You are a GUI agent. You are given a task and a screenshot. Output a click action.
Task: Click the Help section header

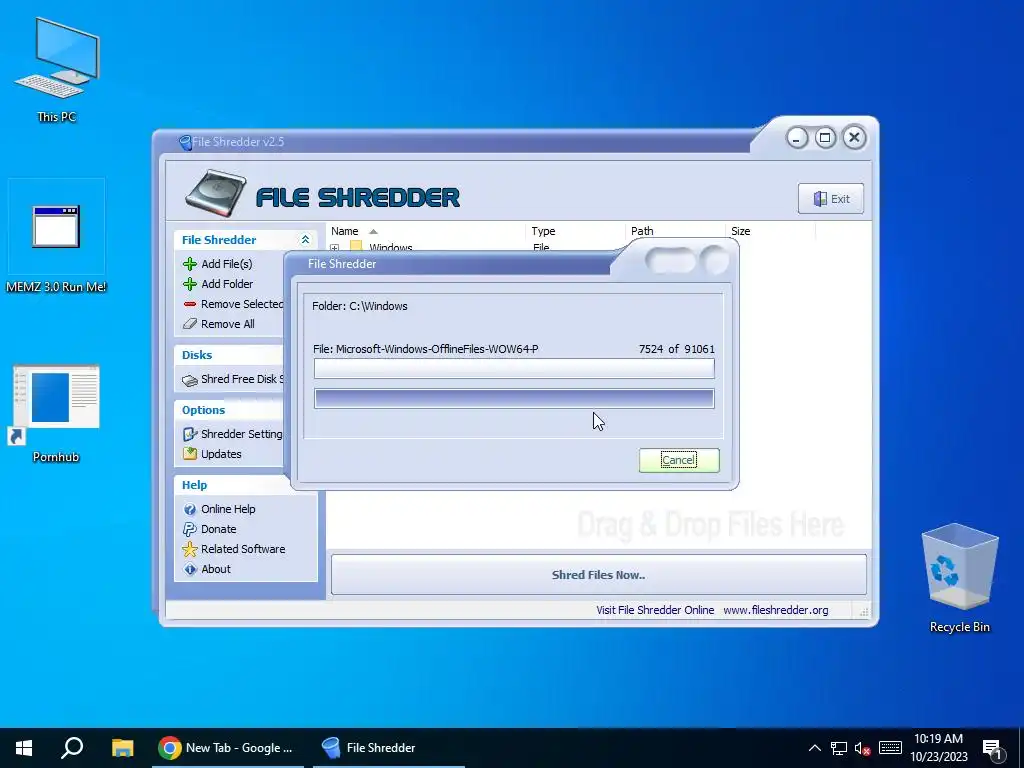pyautogui.click(x=194, y=485)
